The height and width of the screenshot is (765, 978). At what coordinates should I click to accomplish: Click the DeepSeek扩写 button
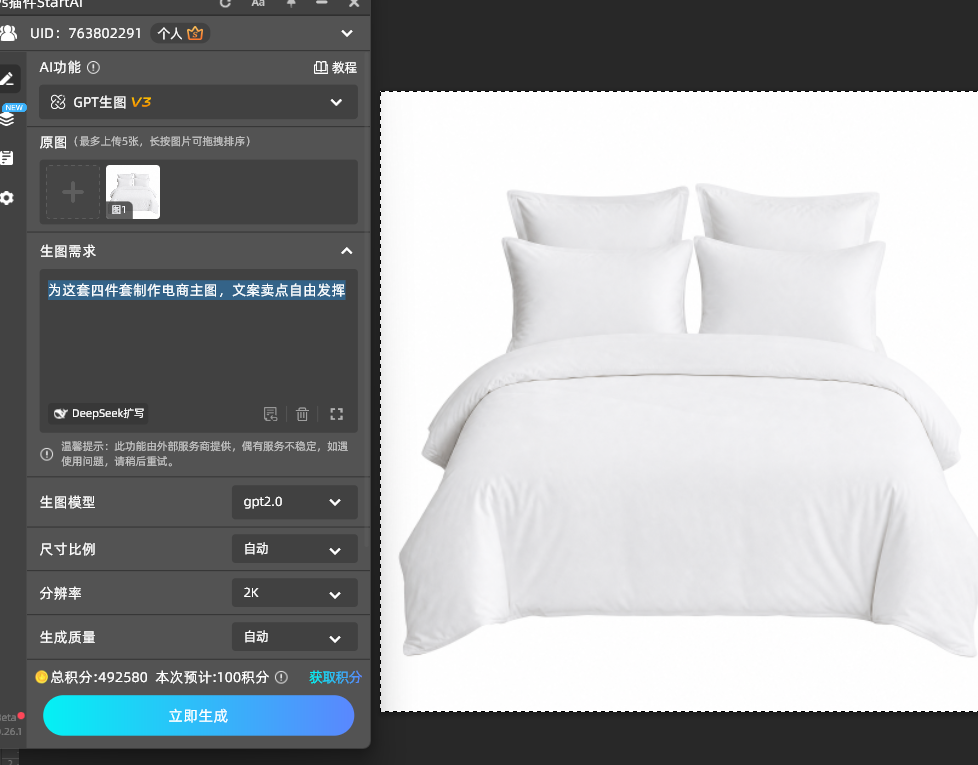pyautogui.click(x=99, y=413)
